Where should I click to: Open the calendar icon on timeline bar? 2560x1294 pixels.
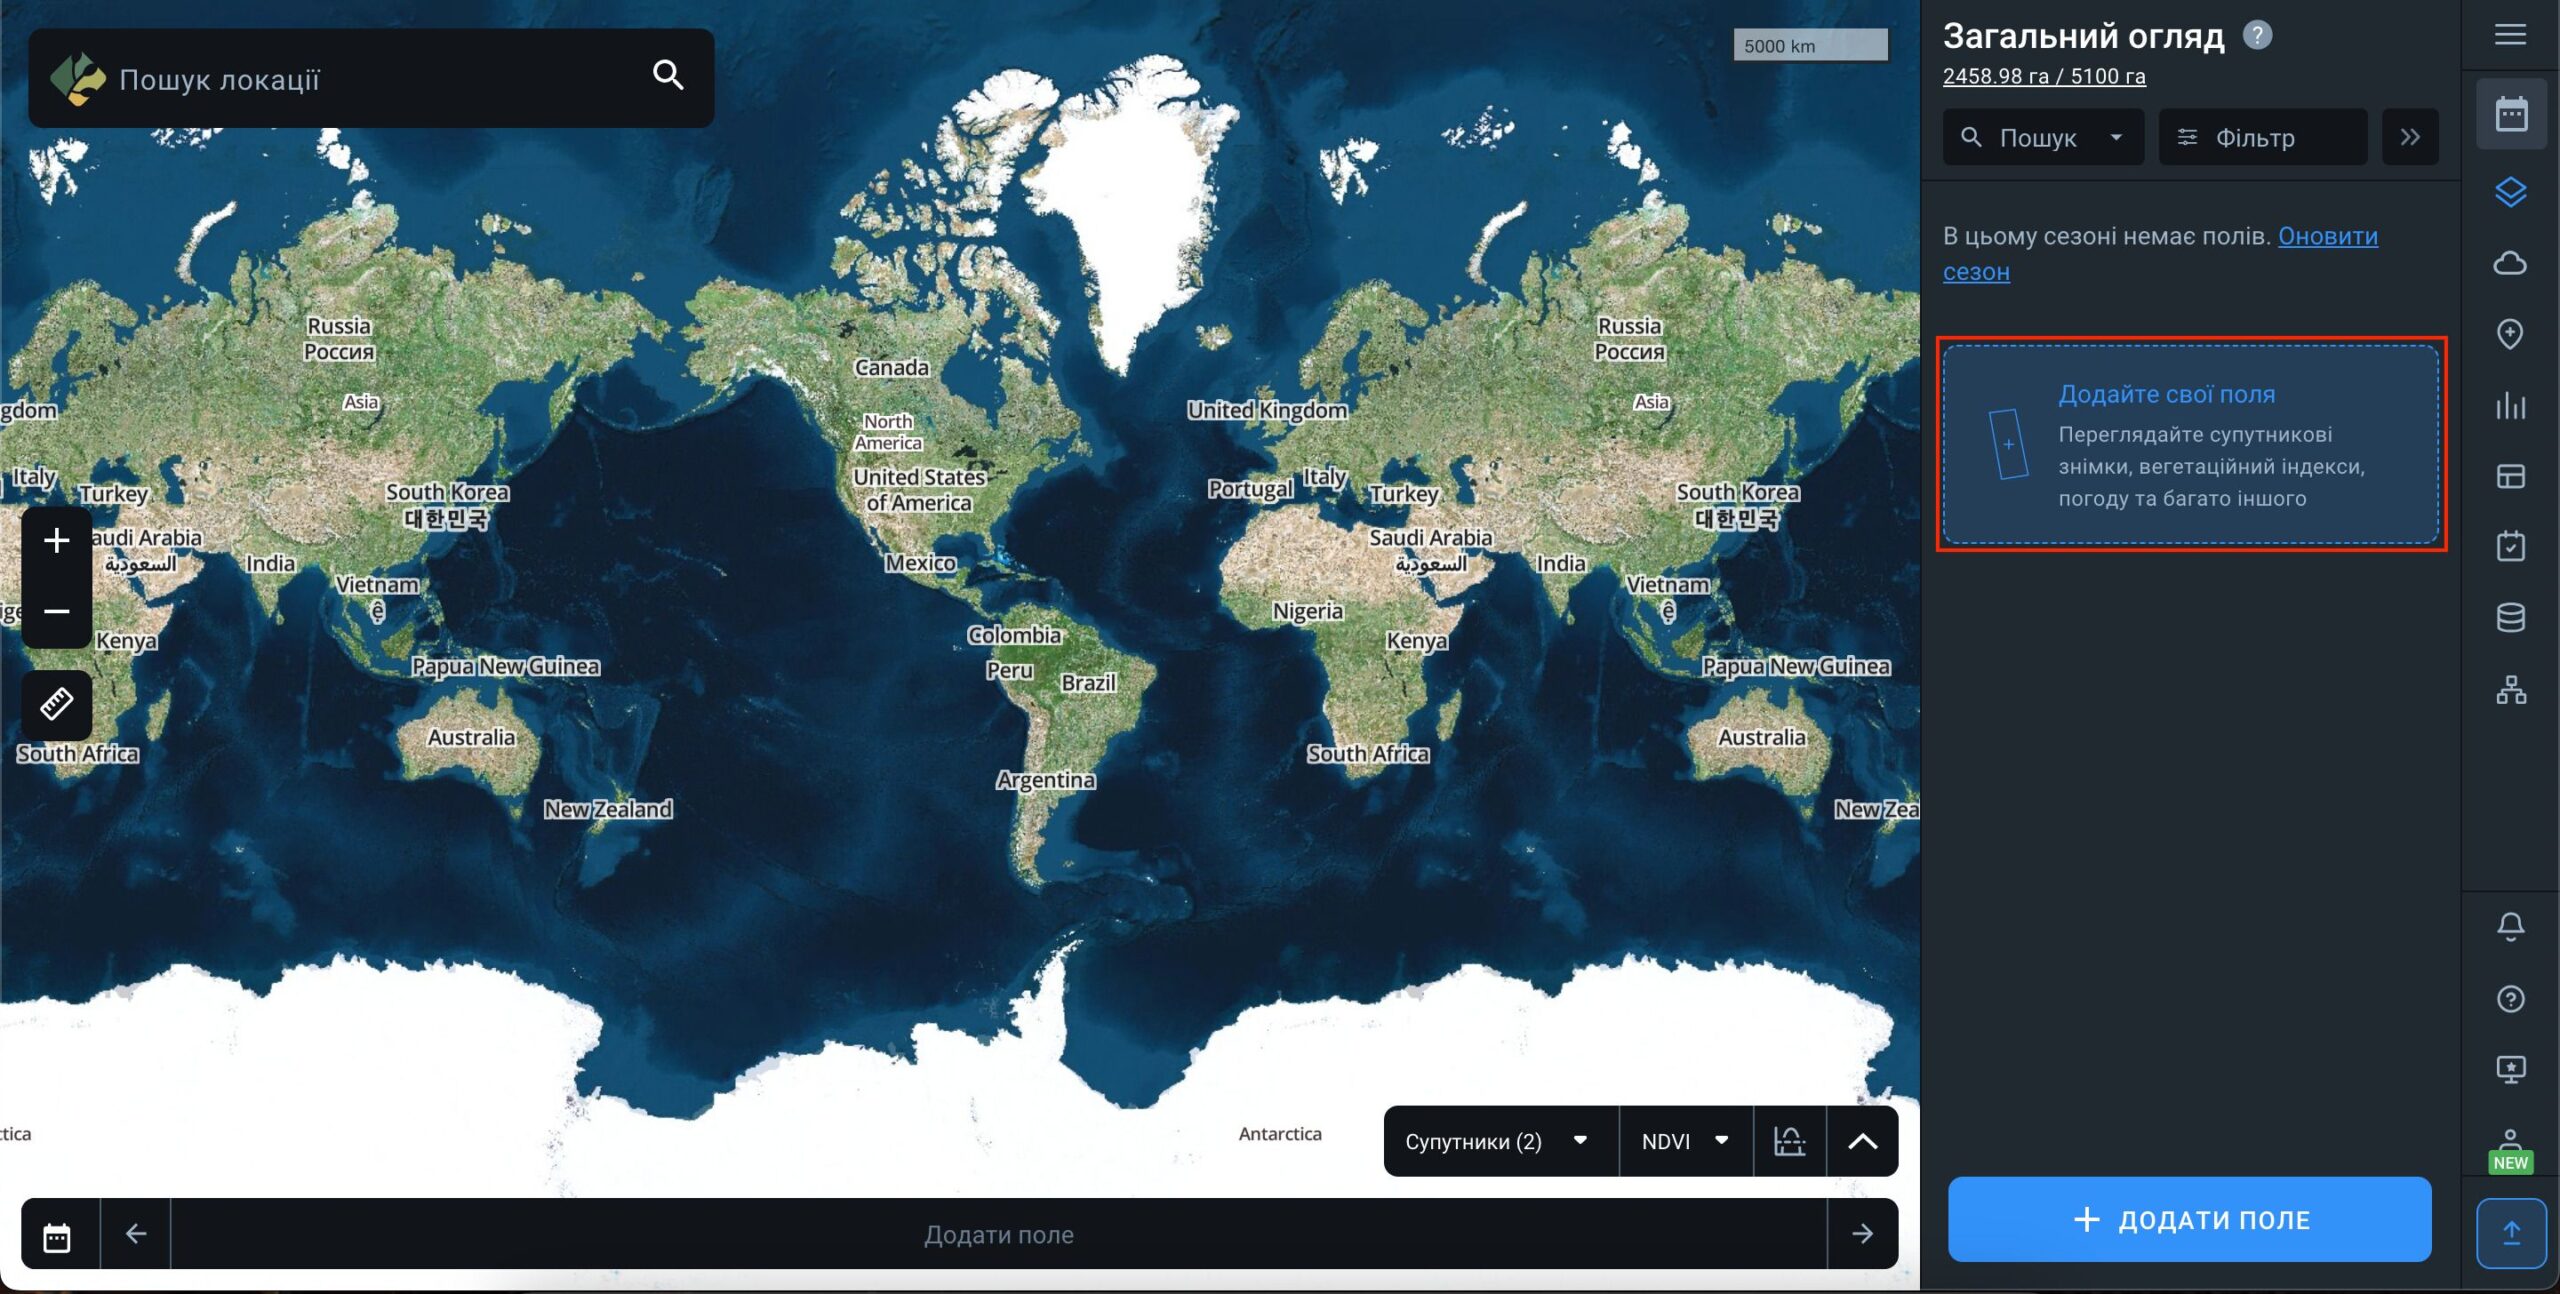(x=57, y=1236)
